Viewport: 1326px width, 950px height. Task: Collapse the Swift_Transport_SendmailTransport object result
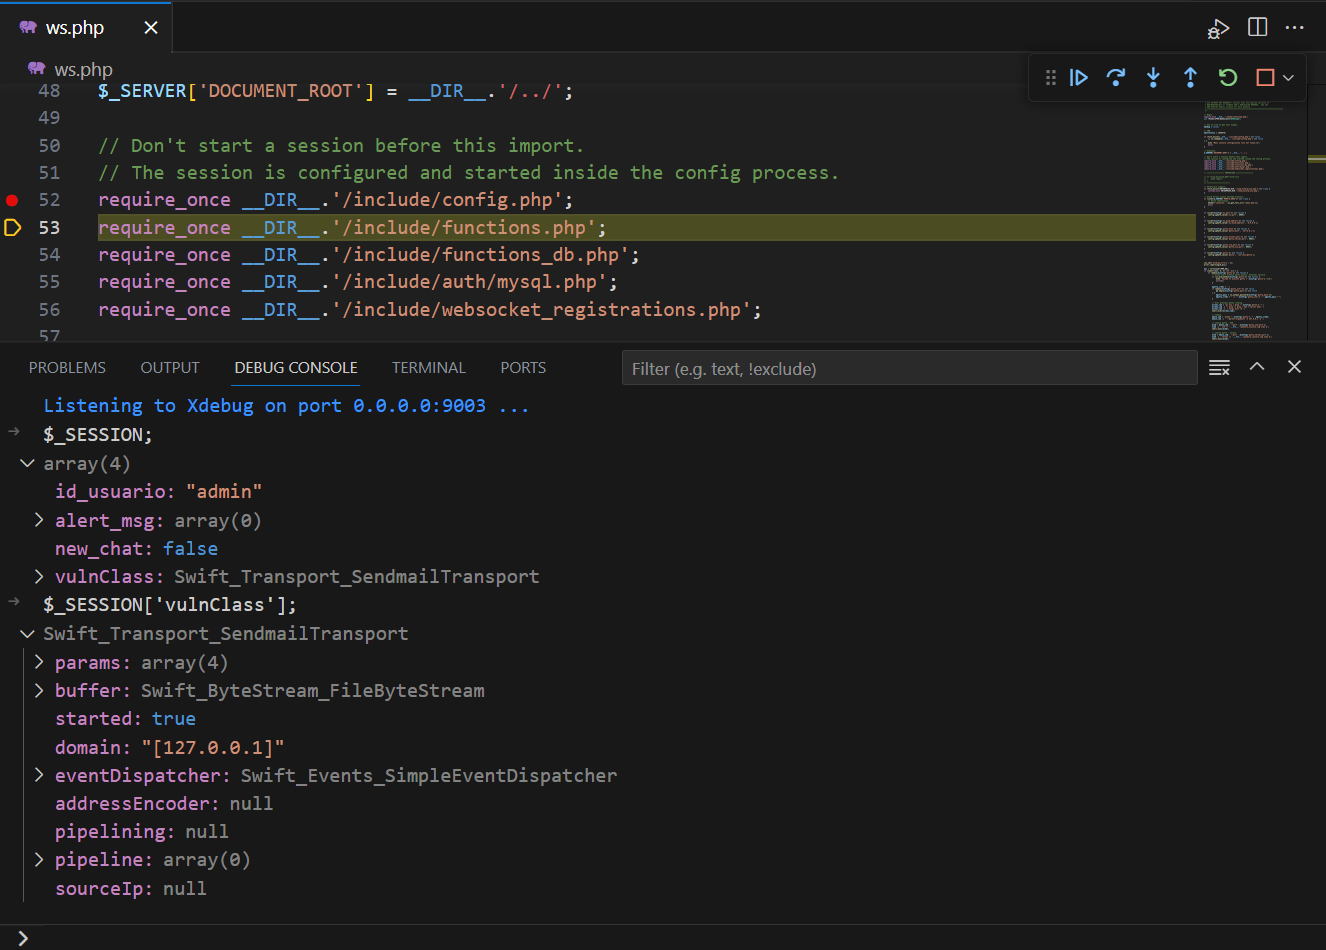click(x=27, y=634)
